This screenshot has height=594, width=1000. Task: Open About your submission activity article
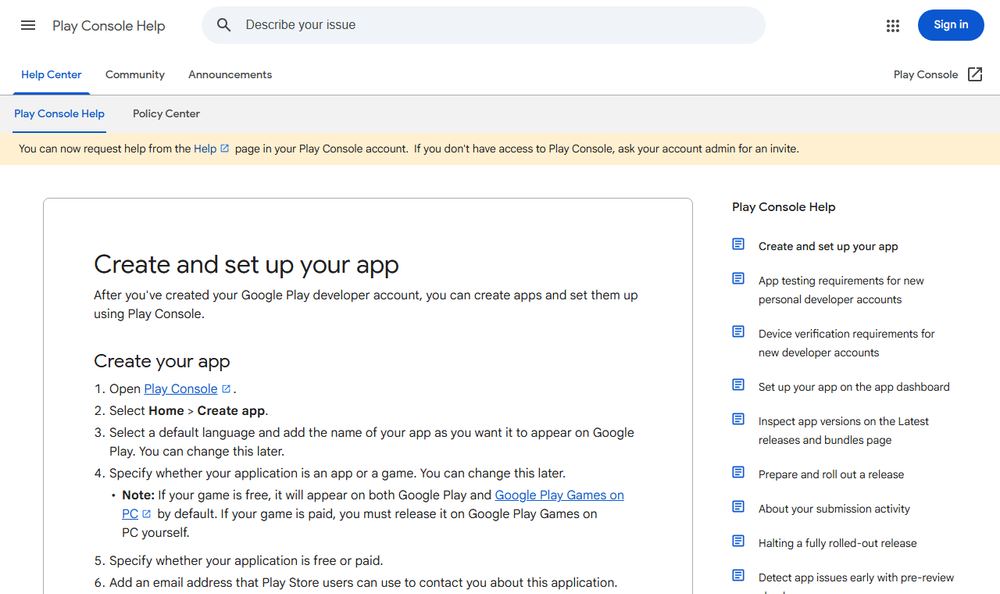[834, 509]
